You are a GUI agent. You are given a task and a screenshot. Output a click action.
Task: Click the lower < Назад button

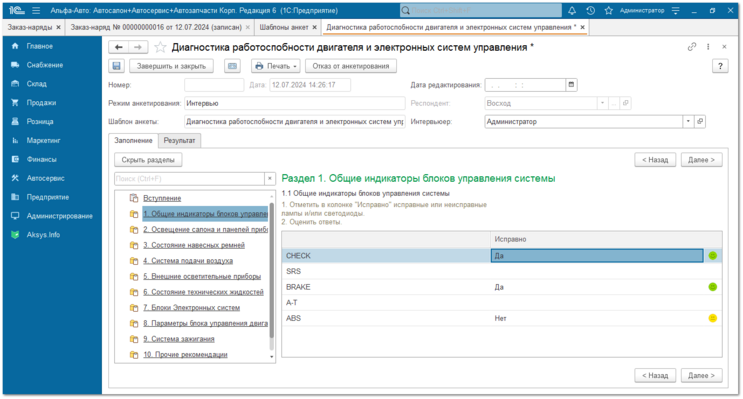(655, 375)
